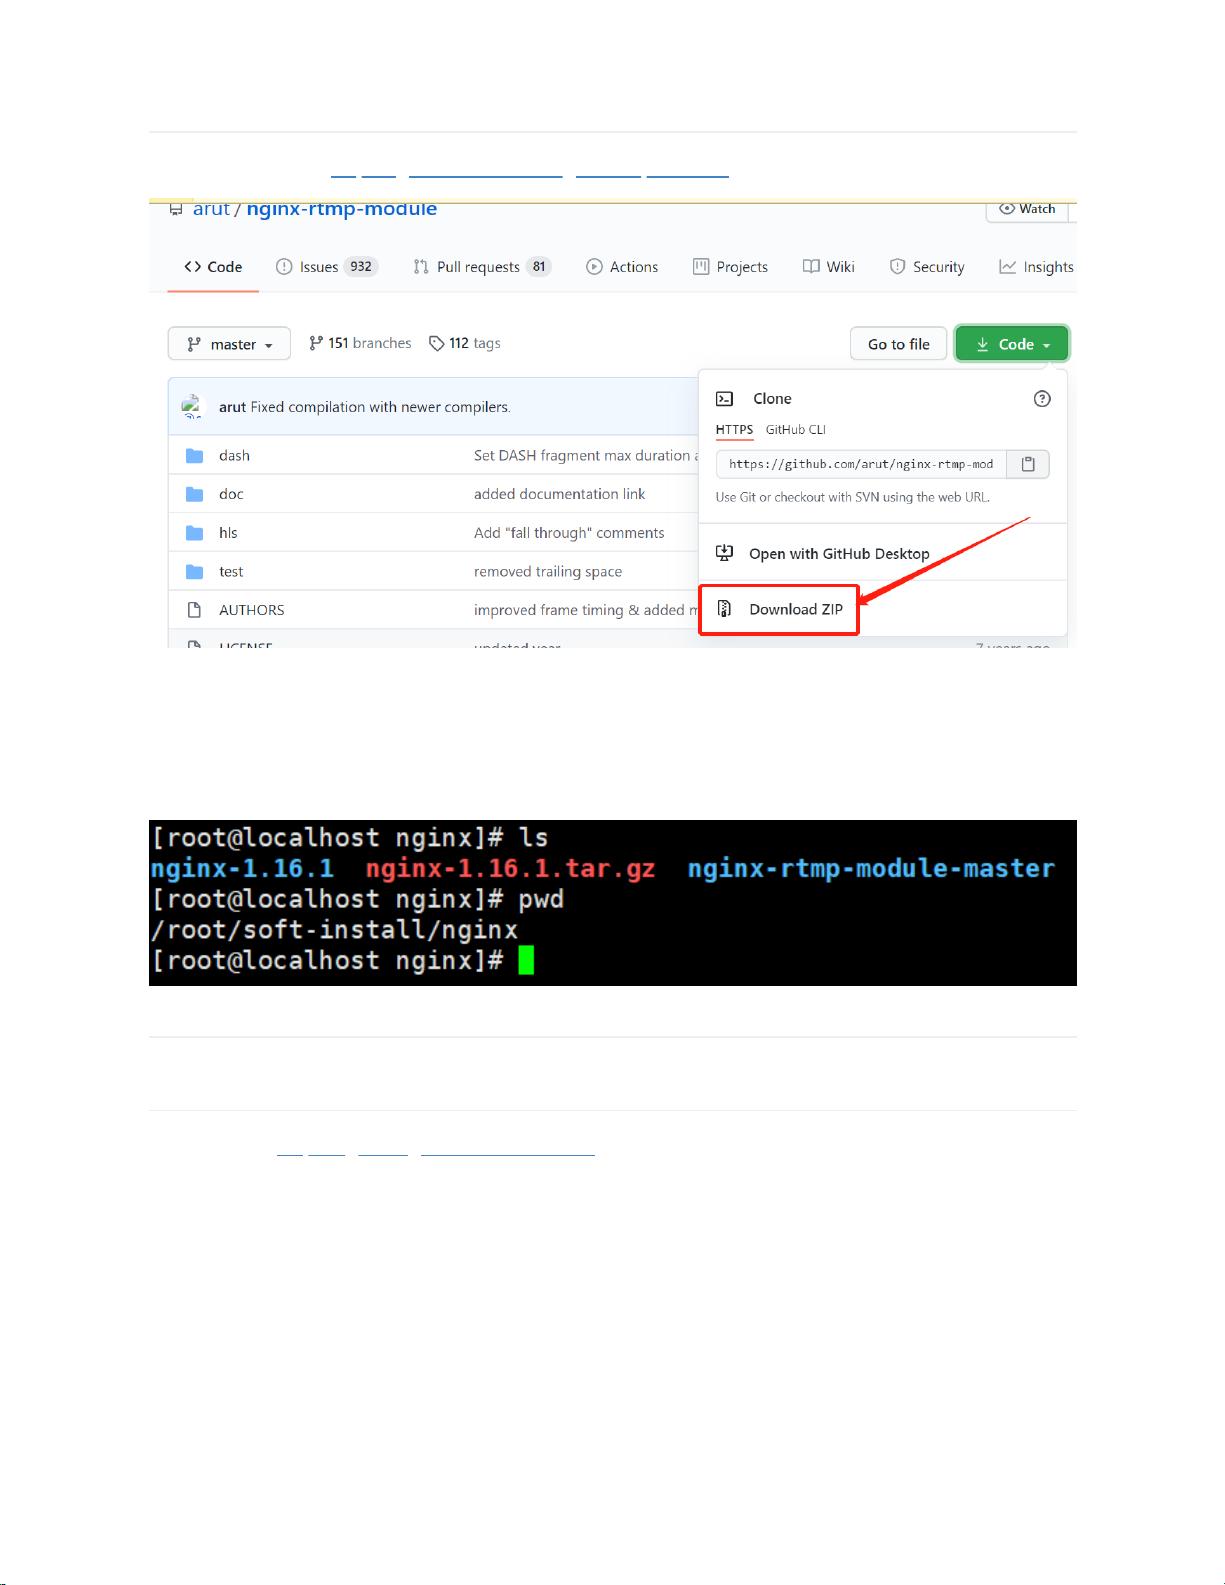This screenshot has height=1585, width=1225.
Task: Open commit 'Fixed compilation with newer compilers.'
Action: pyautogui.click(x=380, y=407)
